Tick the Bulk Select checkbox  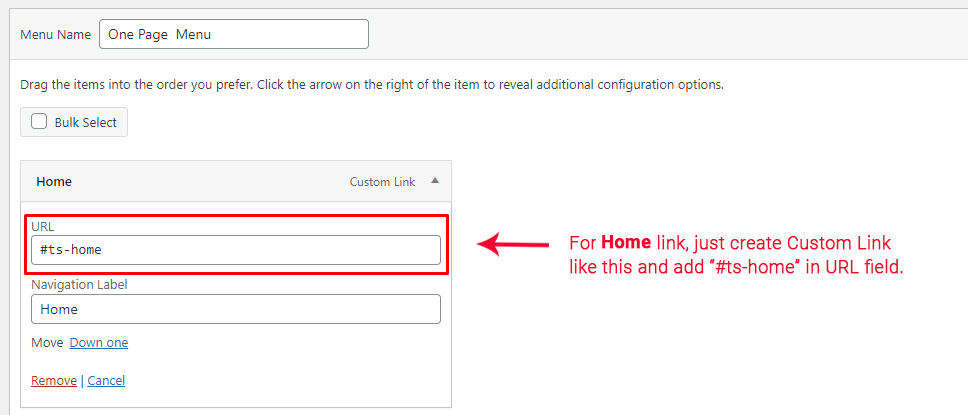click(x=39, y=122)
